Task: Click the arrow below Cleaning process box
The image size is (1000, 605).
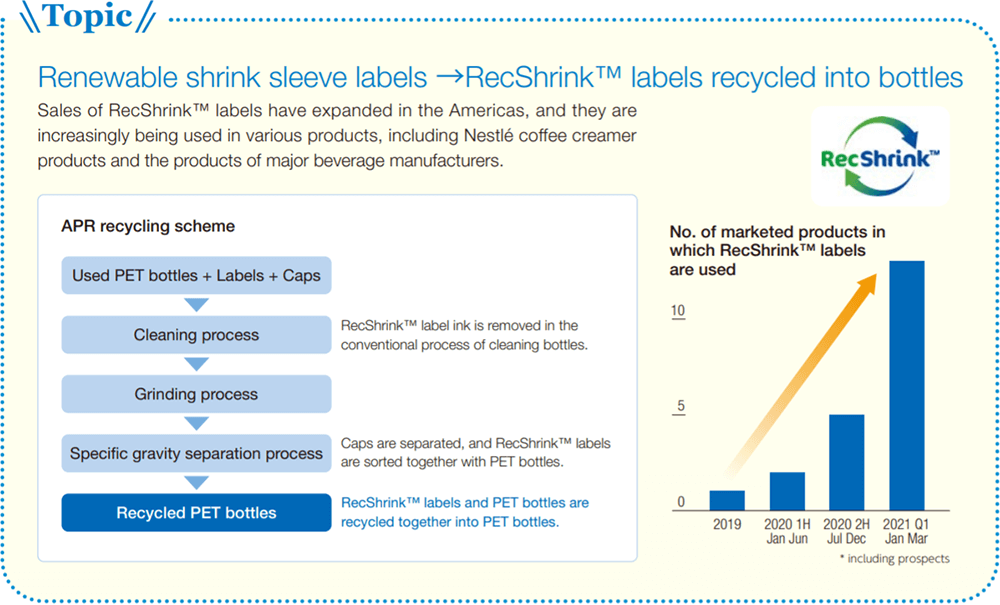Action: [x=196, y=364]
